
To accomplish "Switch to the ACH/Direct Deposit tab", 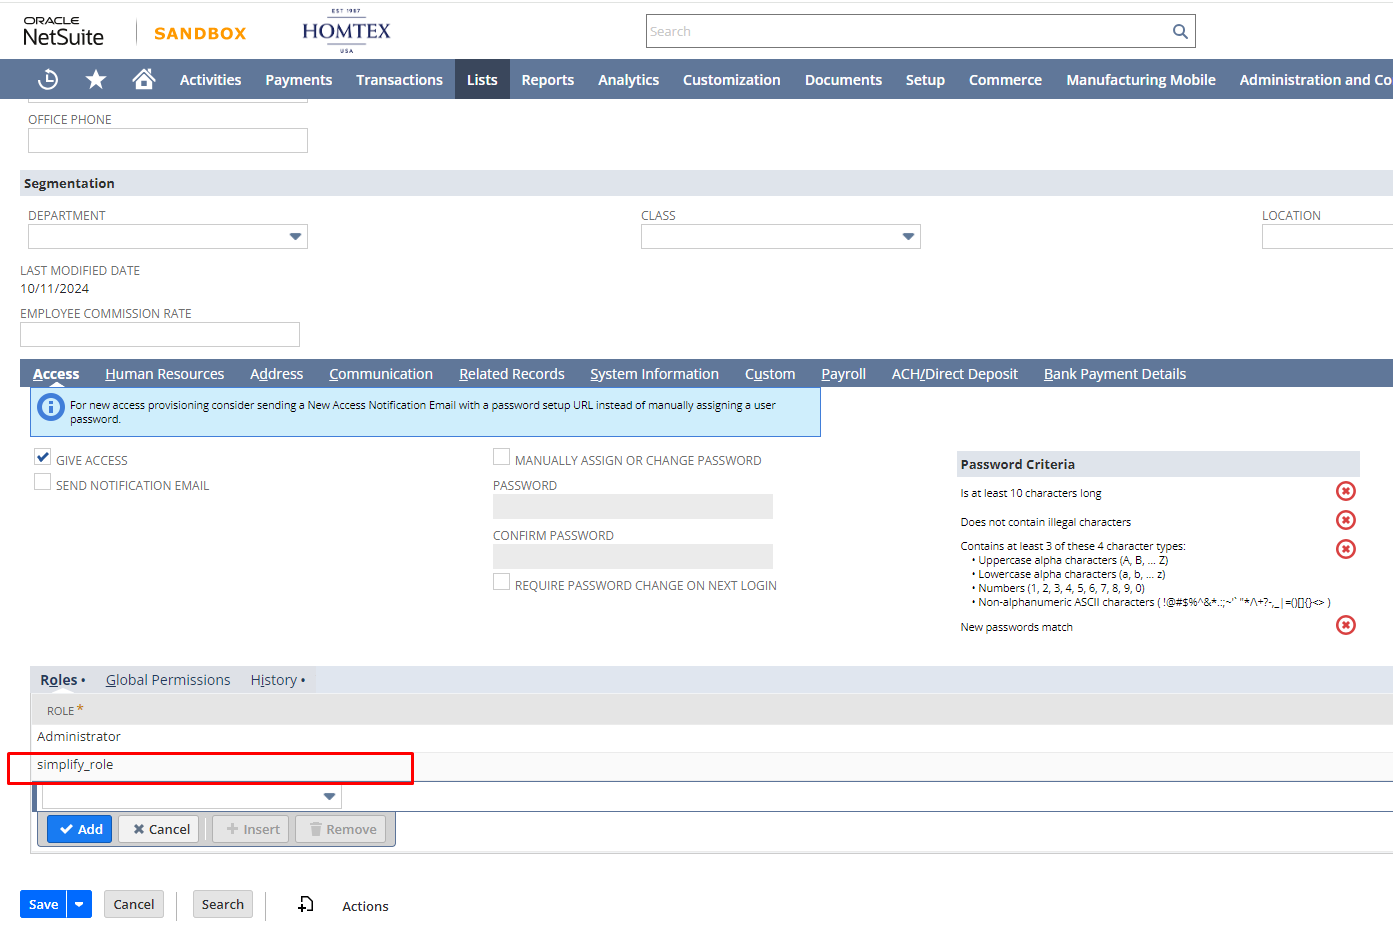I will [x=954, y=374].
